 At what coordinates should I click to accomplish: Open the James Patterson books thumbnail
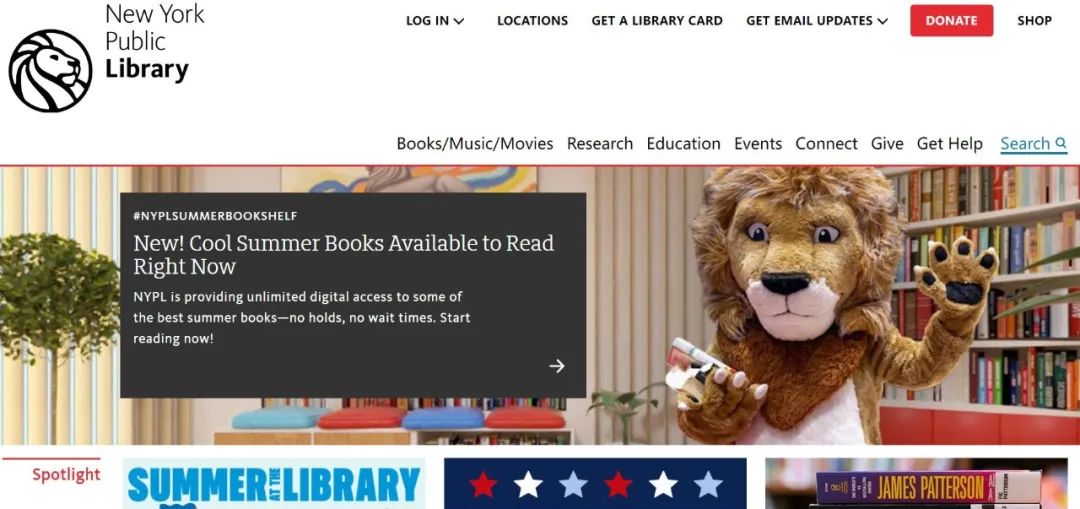(x=916, y=484)
